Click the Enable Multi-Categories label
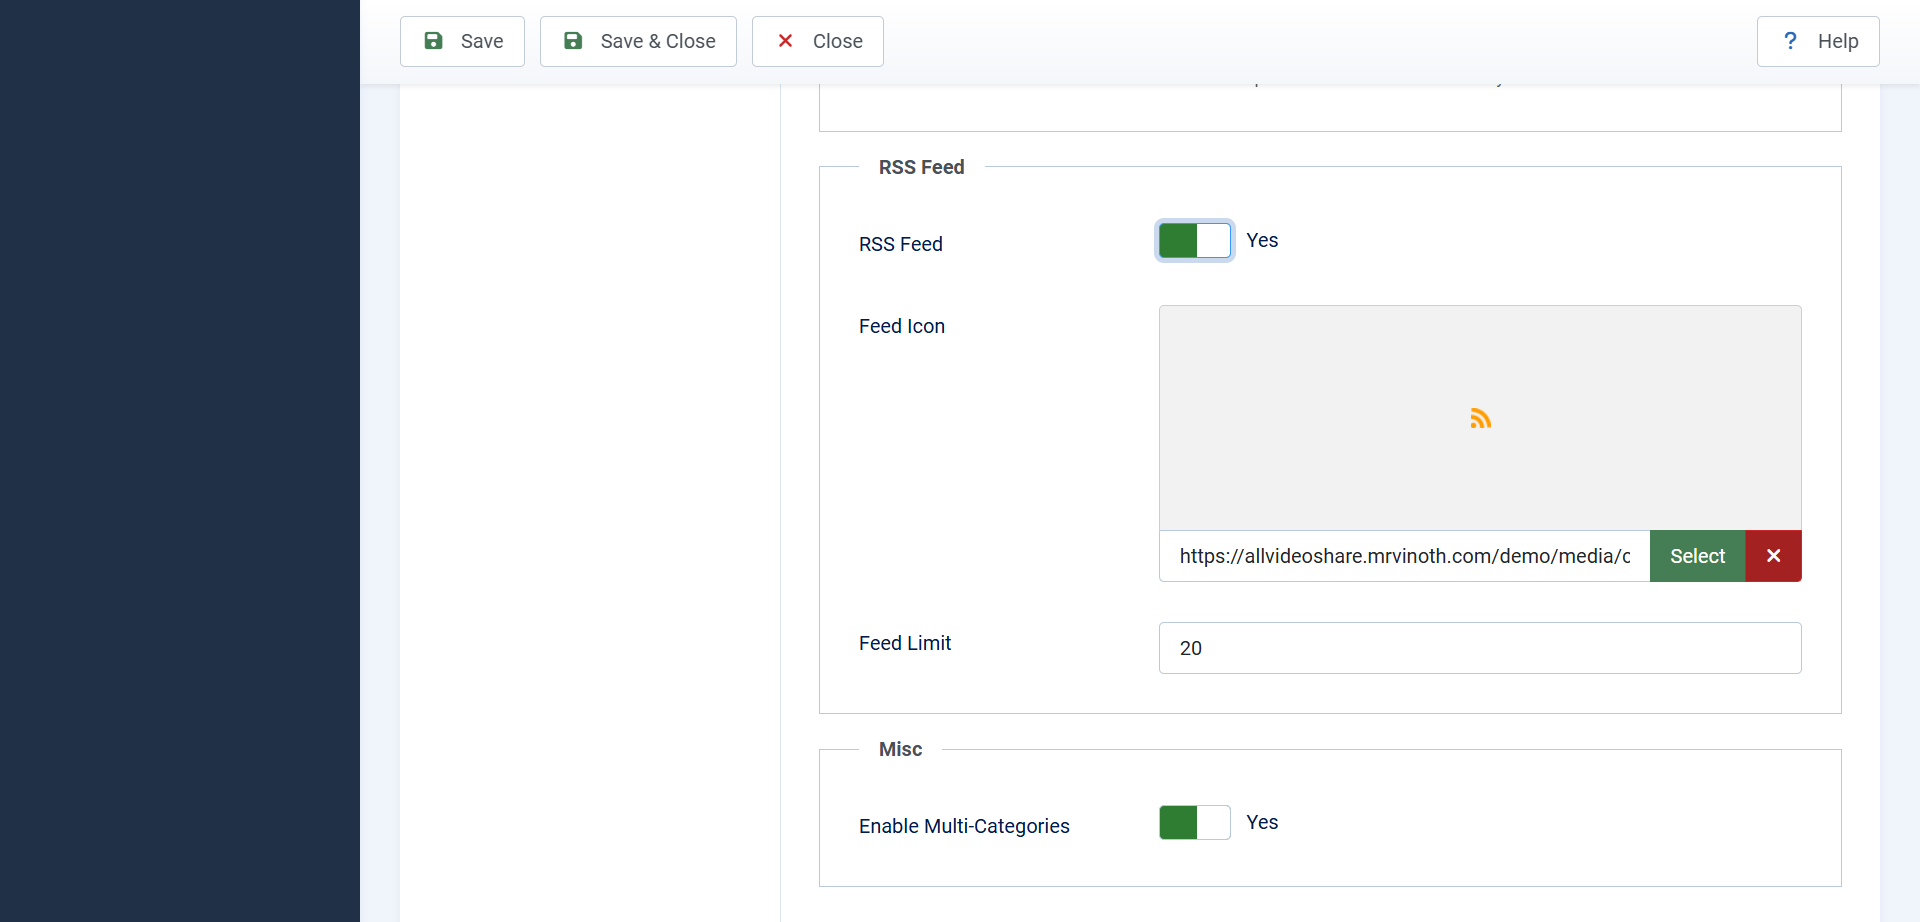The image size is (1920, 922). (x=964, y=826)
